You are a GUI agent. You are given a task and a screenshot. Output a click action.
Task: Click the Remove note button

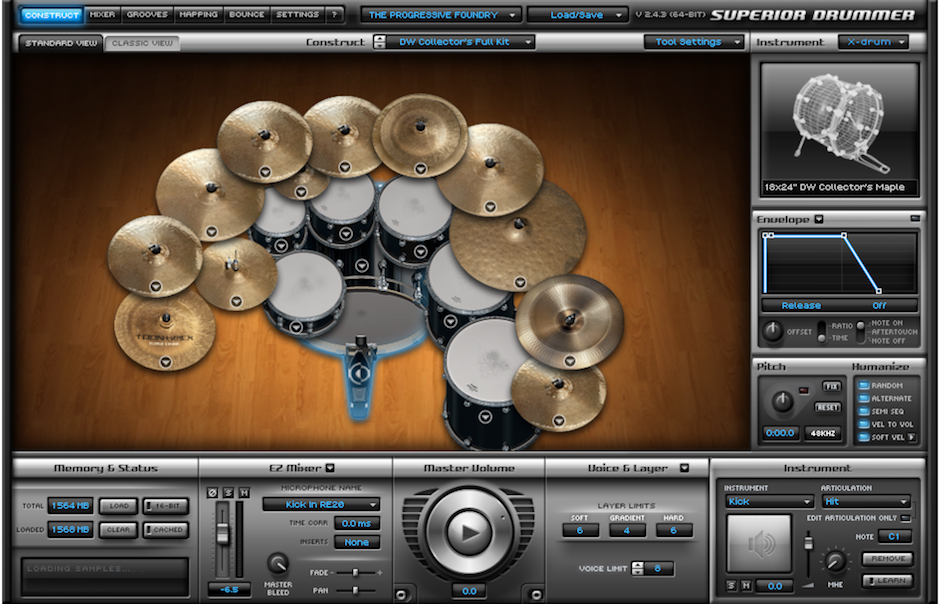coord(888,558)
